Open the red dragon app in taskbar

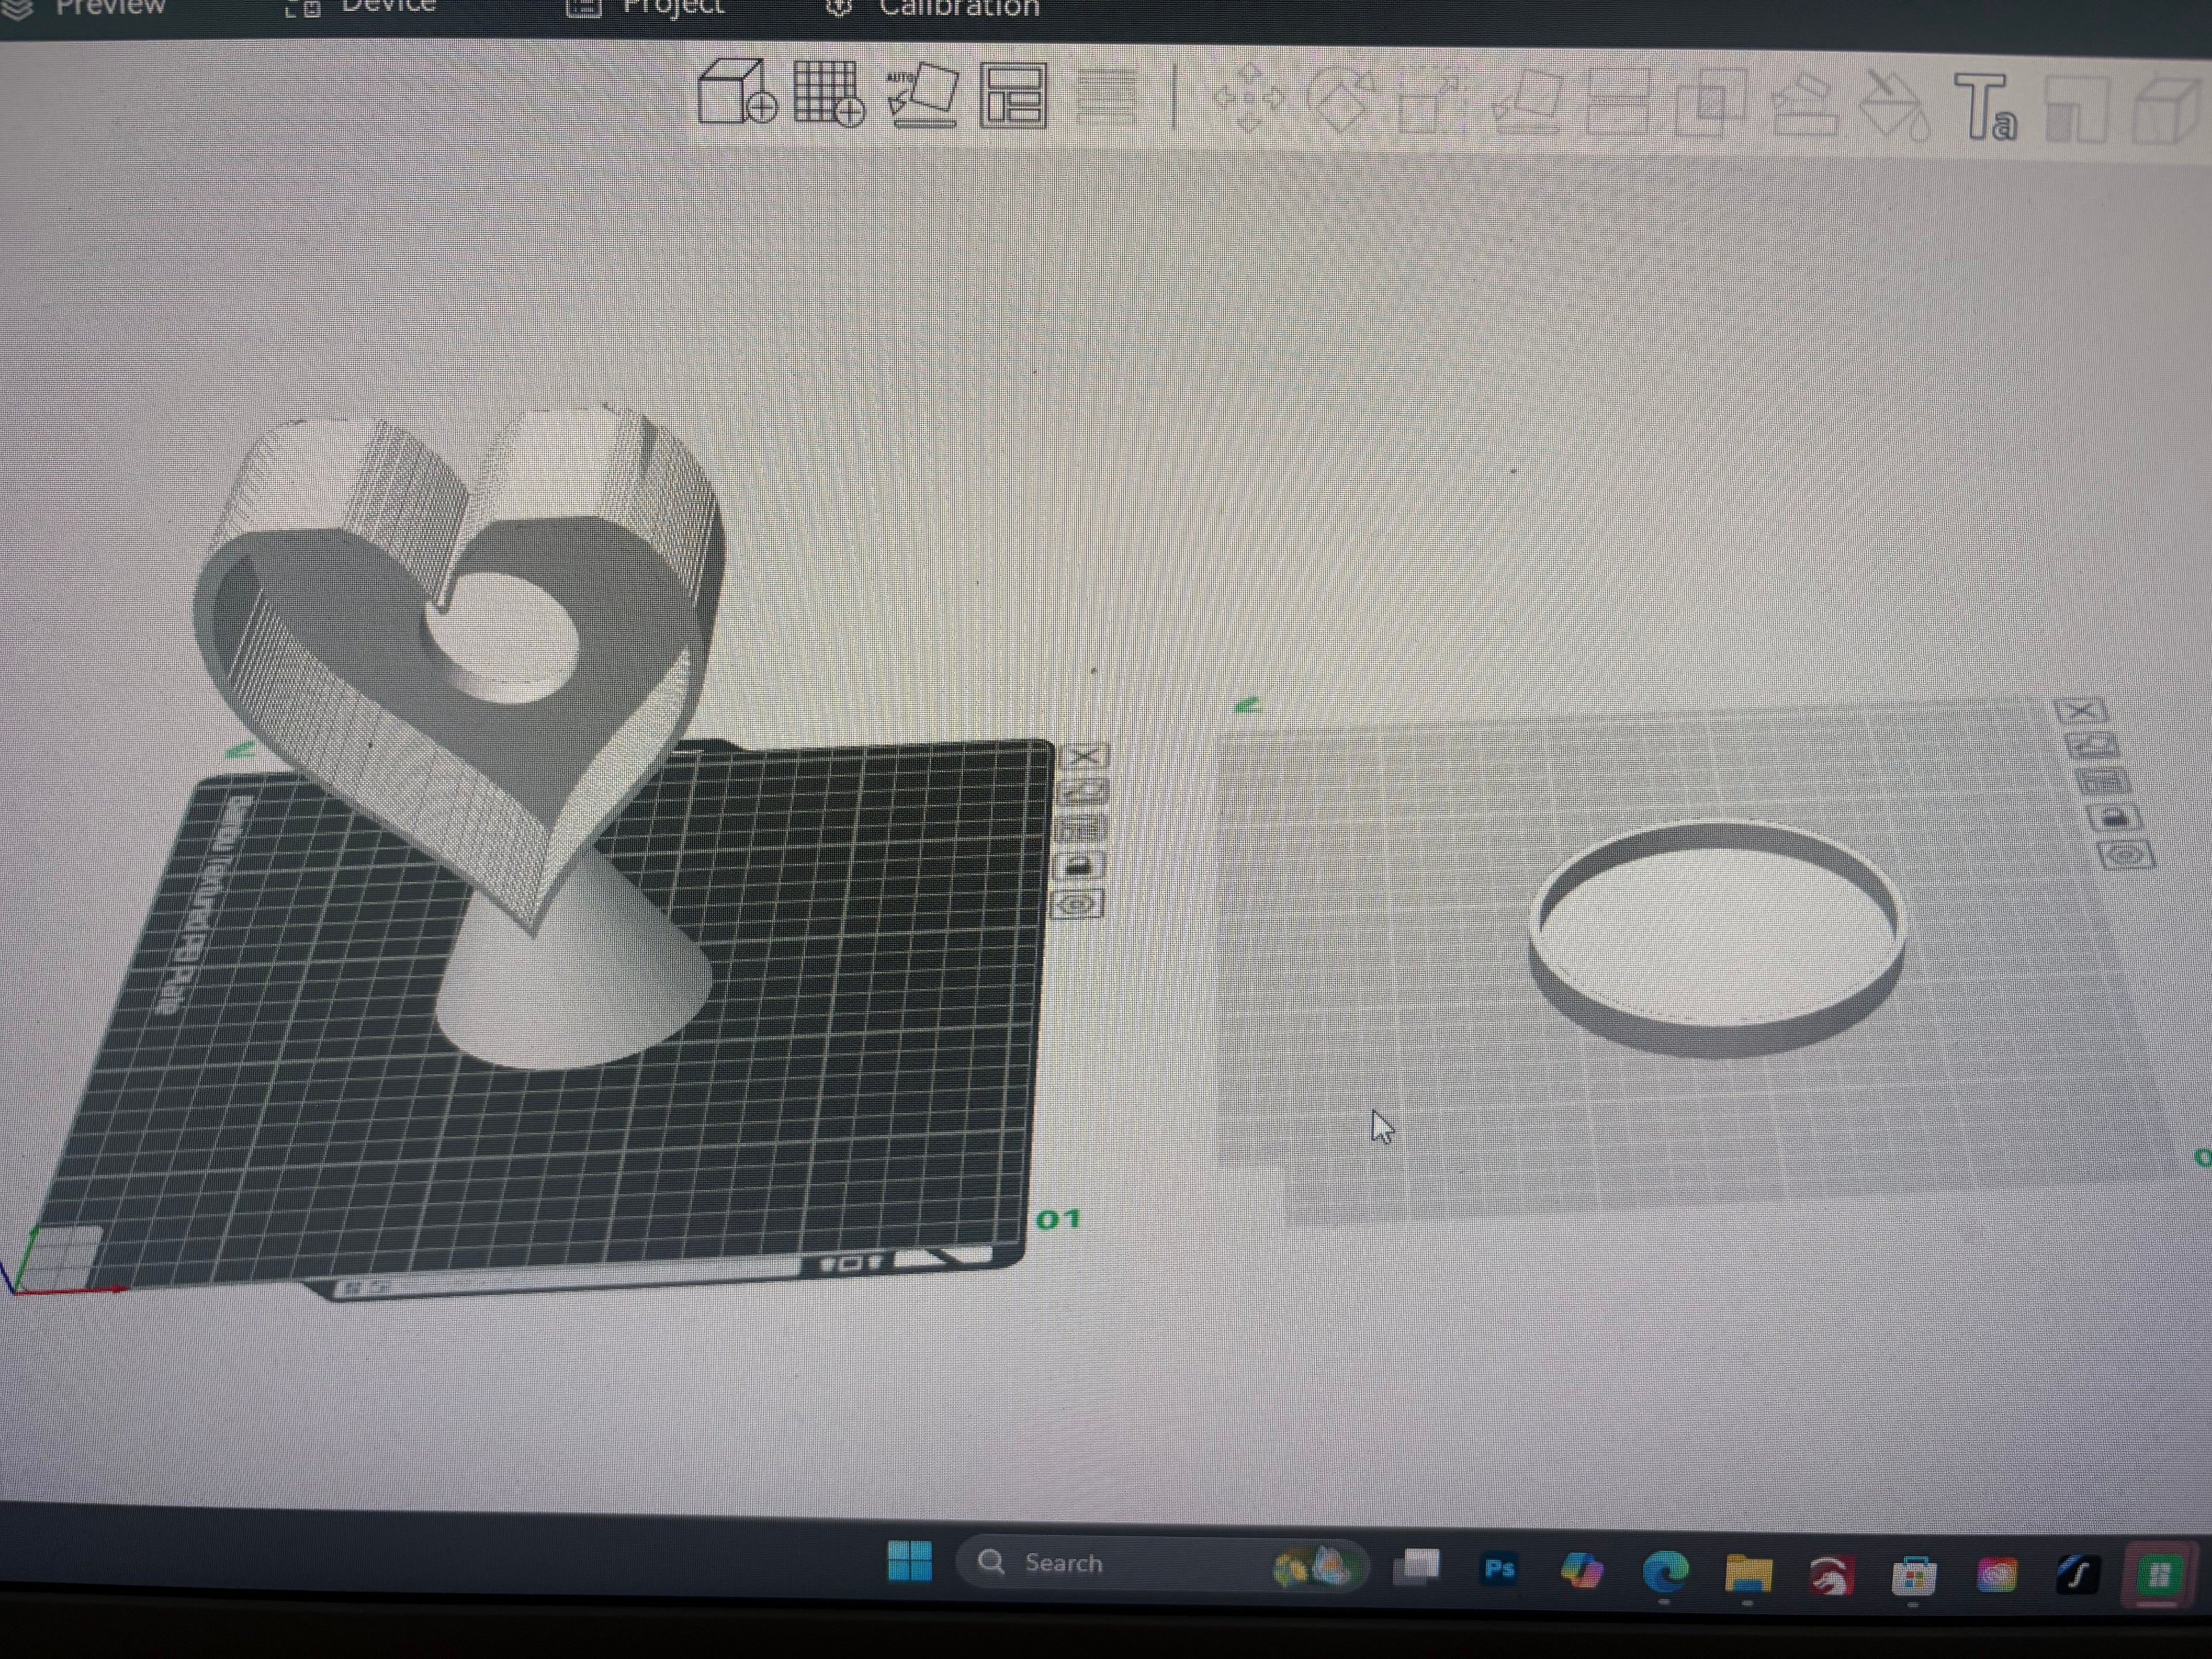[1830, 1576]
